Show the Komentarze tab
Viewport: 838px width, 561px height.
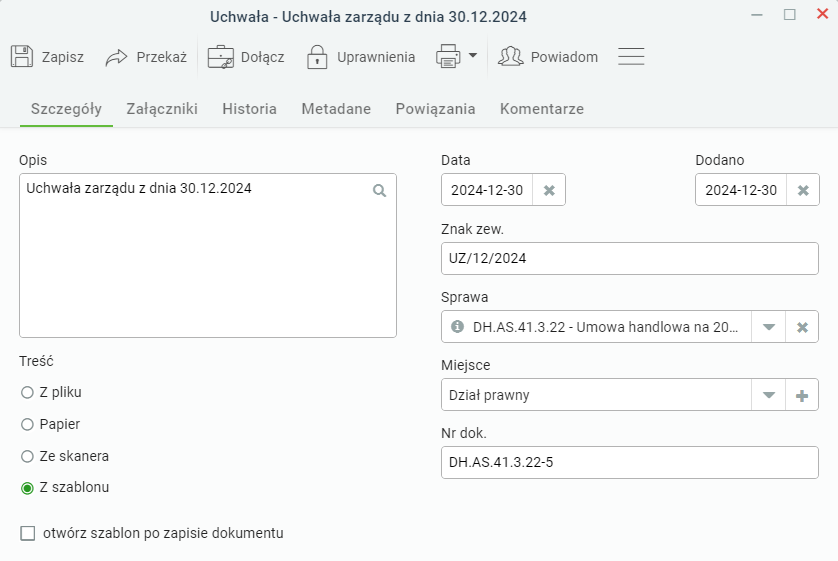click(x=542, y=109)
